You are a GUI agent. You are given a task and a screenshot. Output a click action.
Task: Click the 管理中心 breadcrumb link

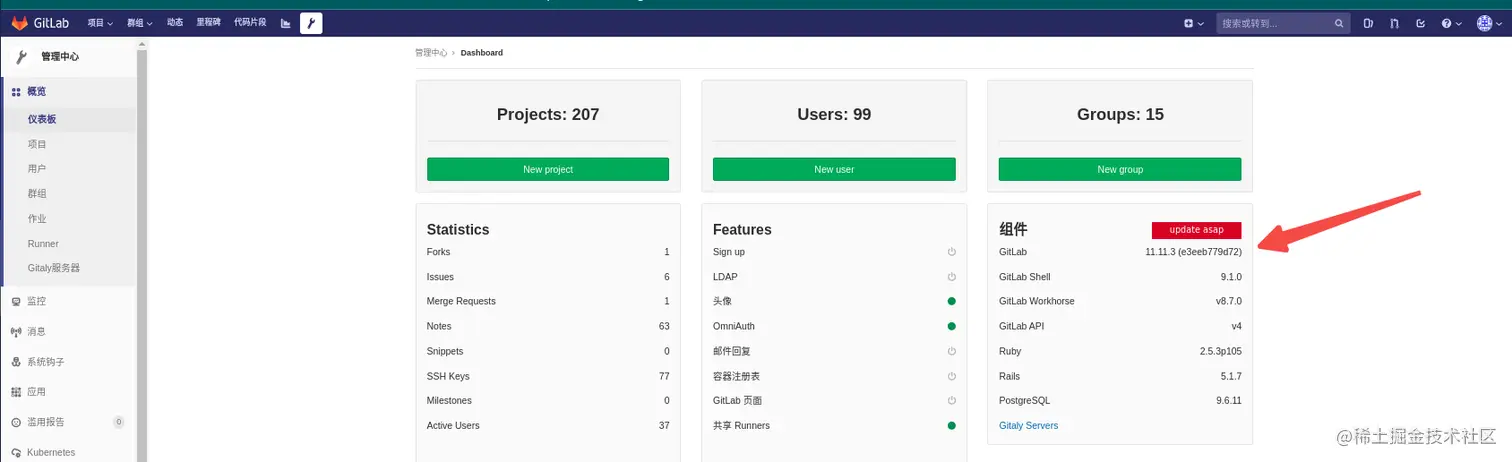431,52
